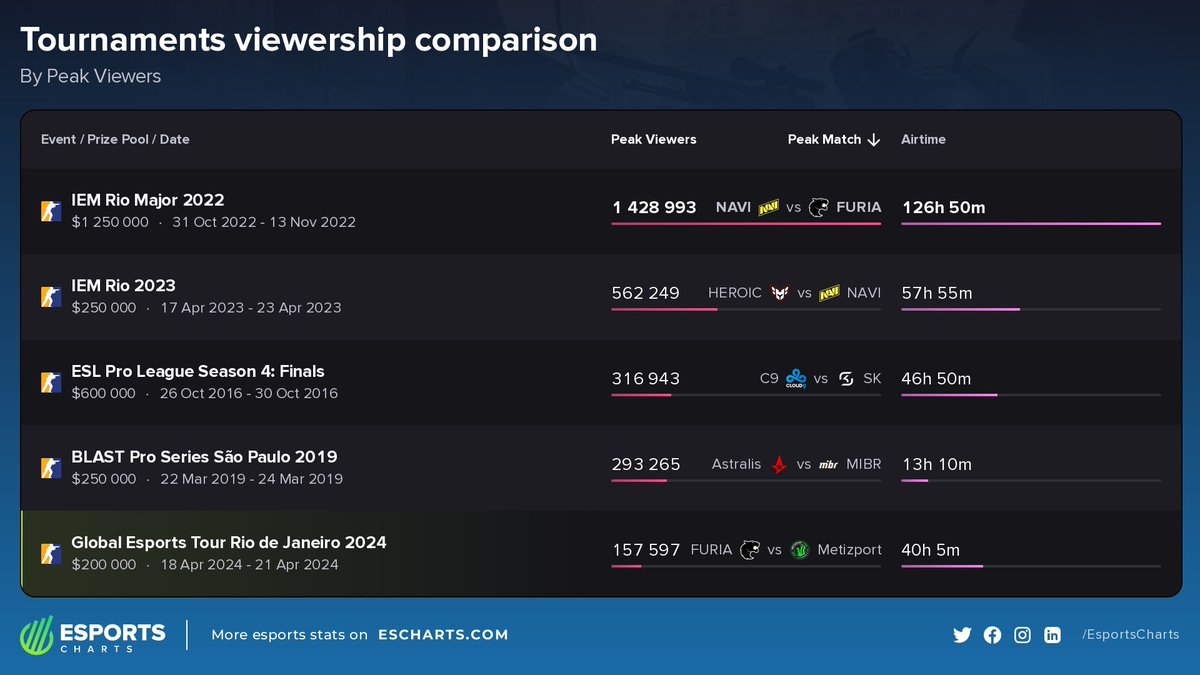Click the CS icon beside IEM Rio 2023

point(51,297)
